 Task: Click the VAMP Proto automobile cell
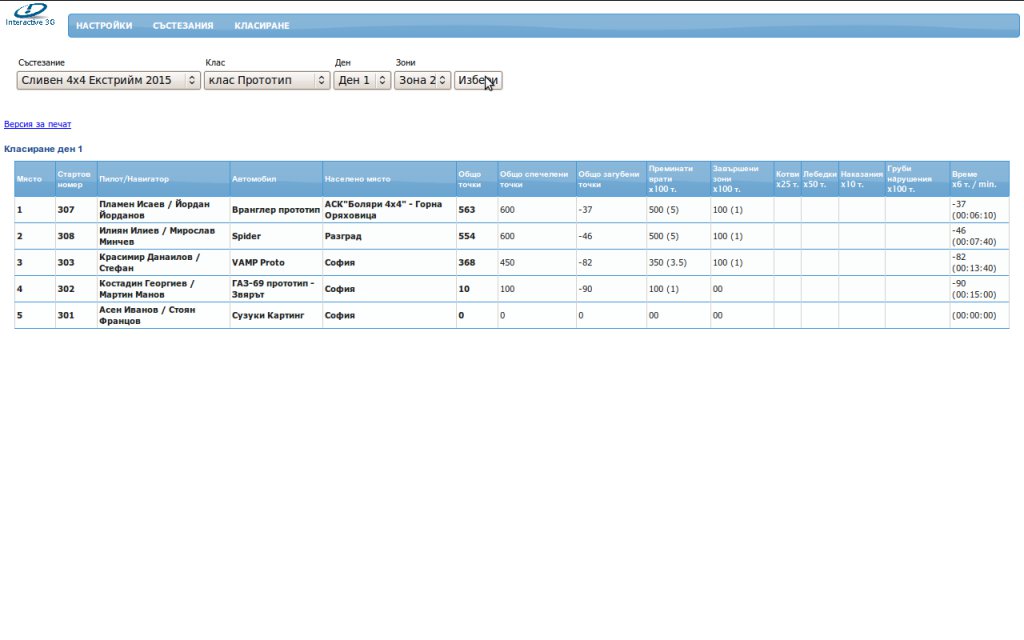pos(258,263)
